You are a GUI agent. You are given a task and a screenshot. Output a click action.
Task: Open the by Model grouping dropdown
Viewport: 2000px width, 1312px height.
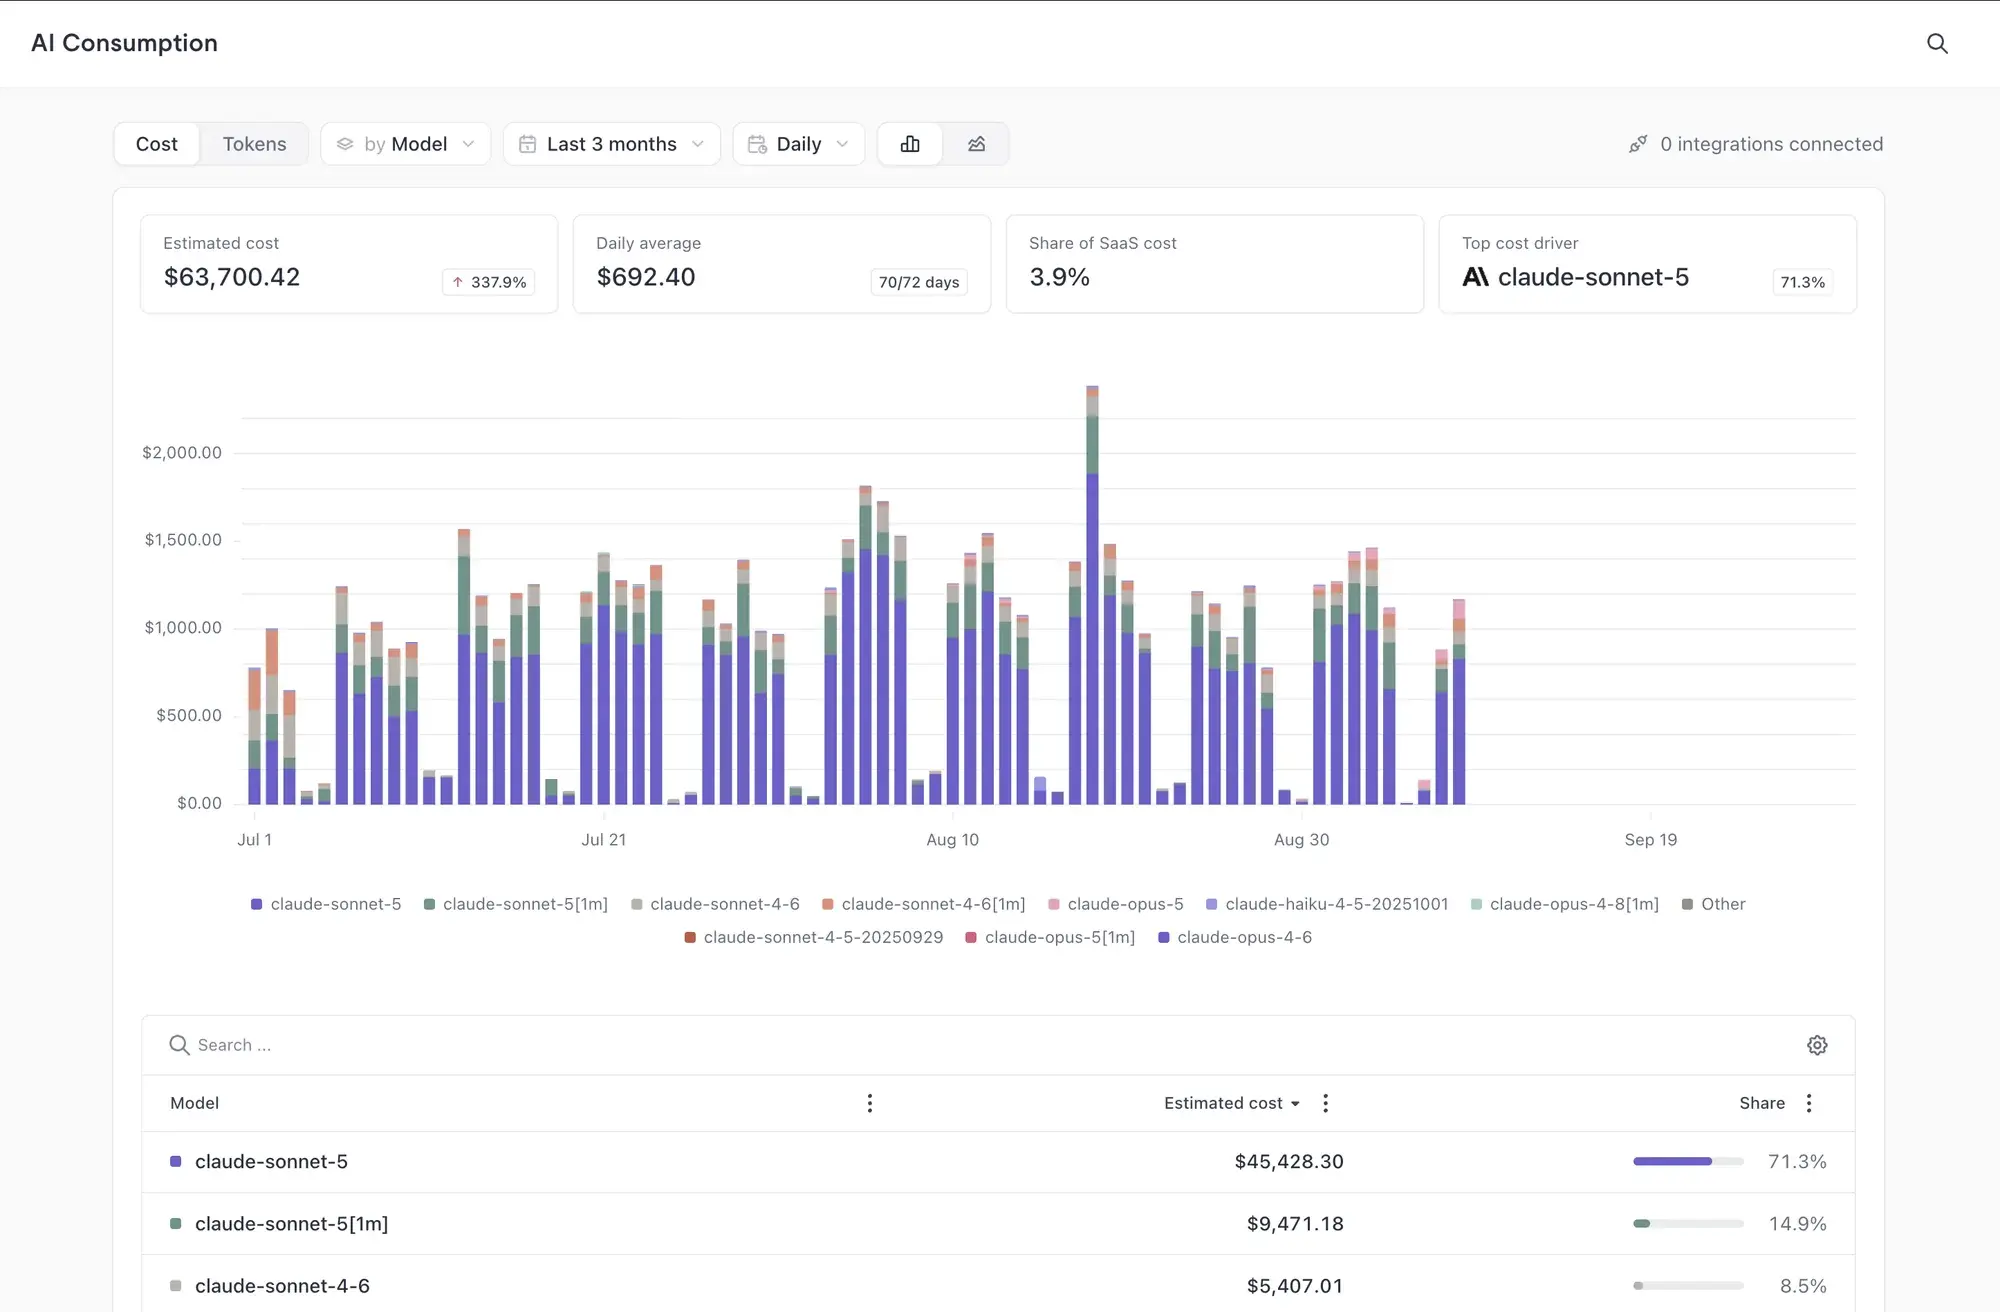tap(405, 144)
